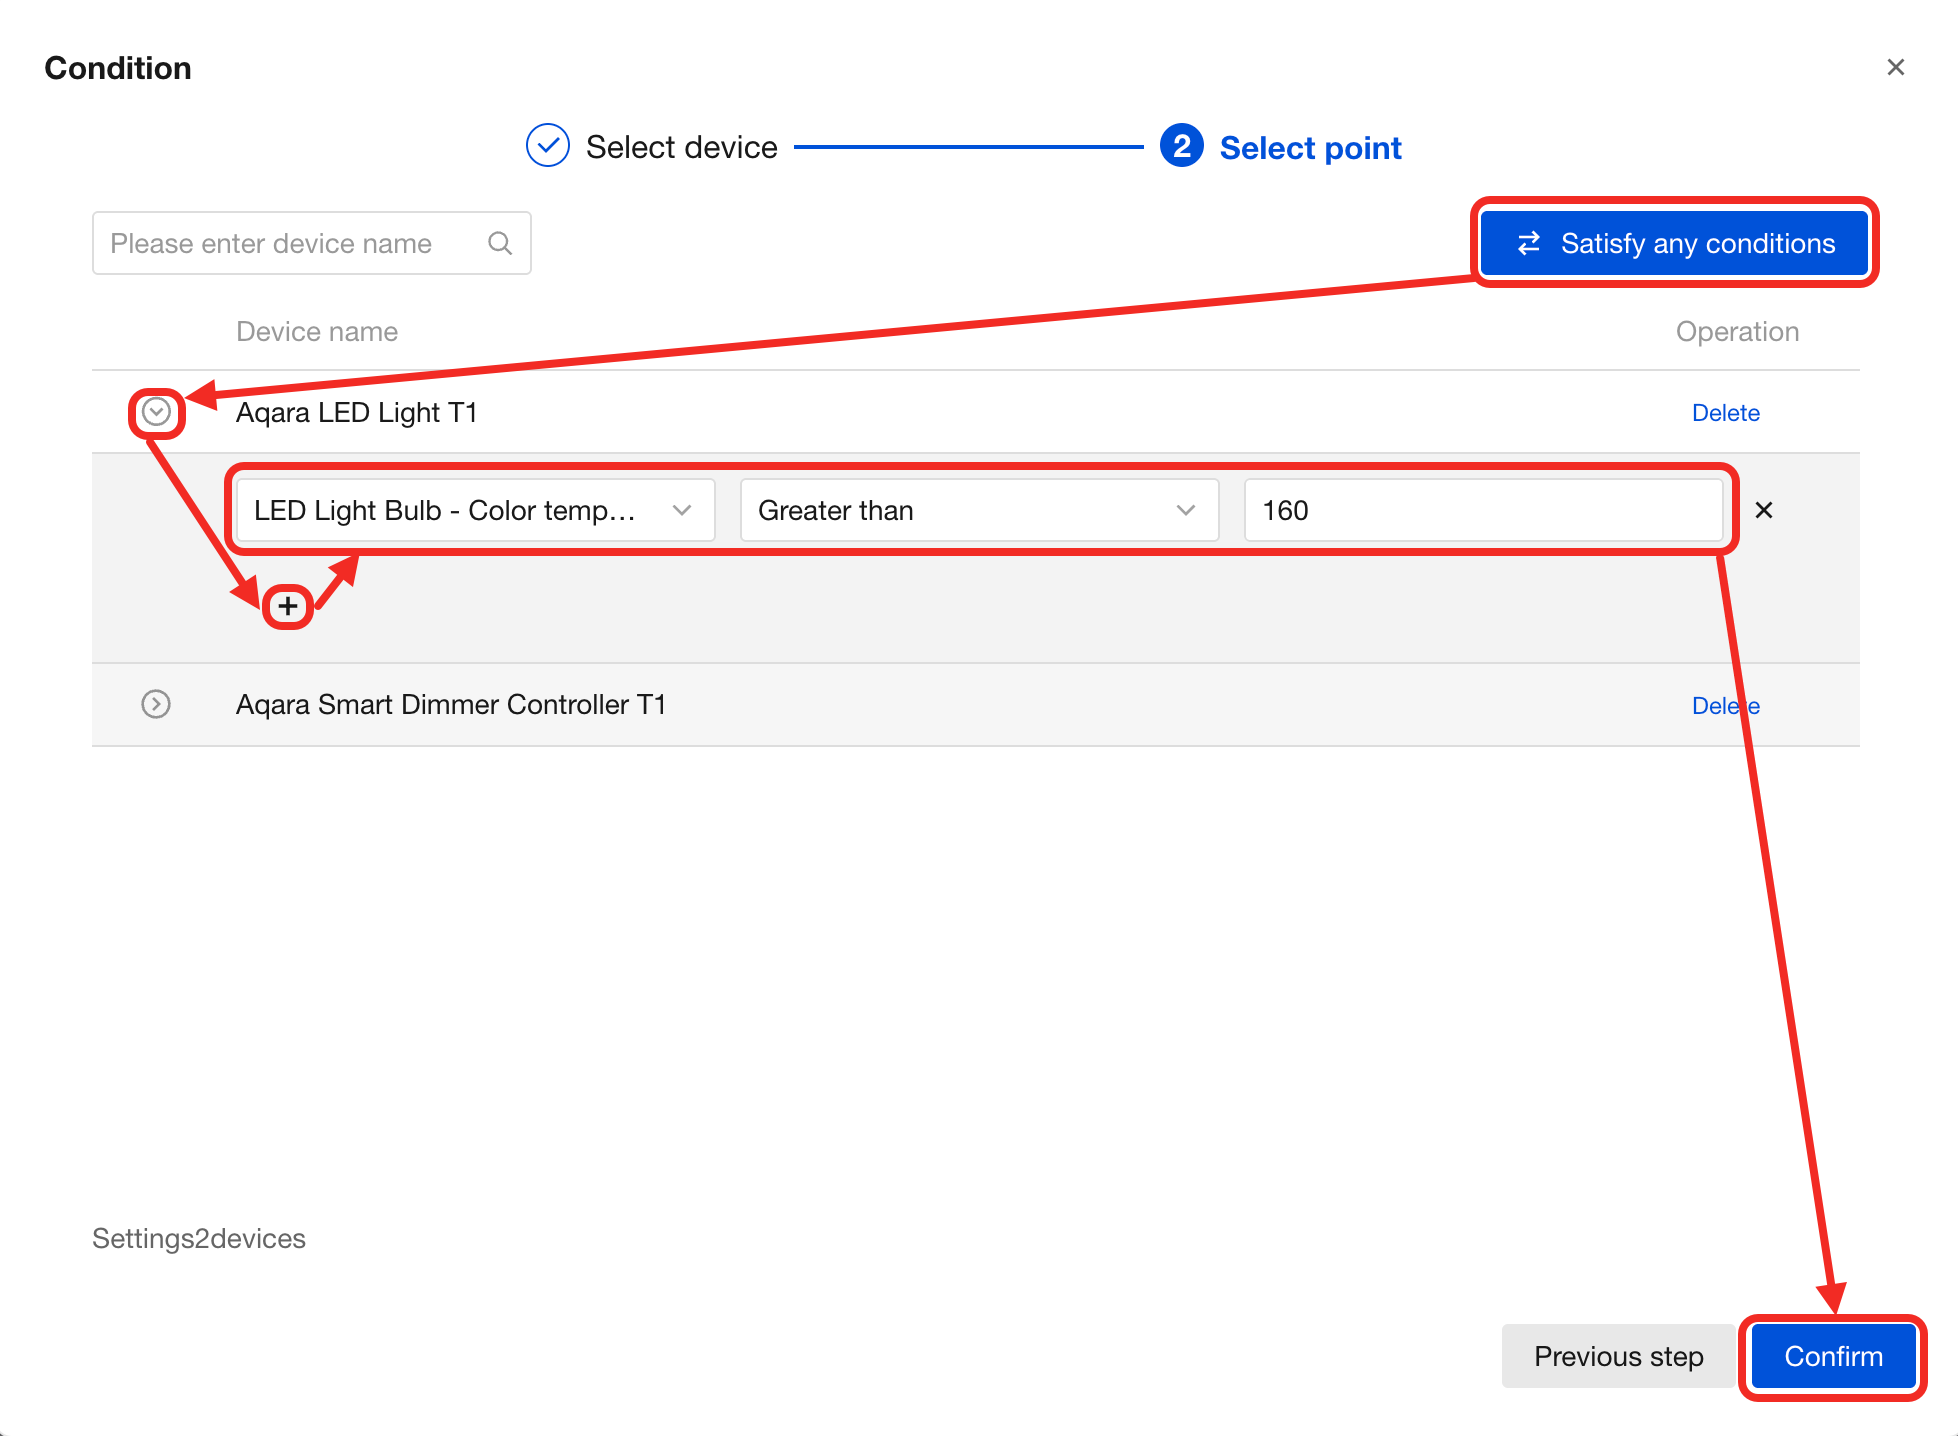Click the value field containing 160
The image size is (1958, 1436).
(1482, 510)
